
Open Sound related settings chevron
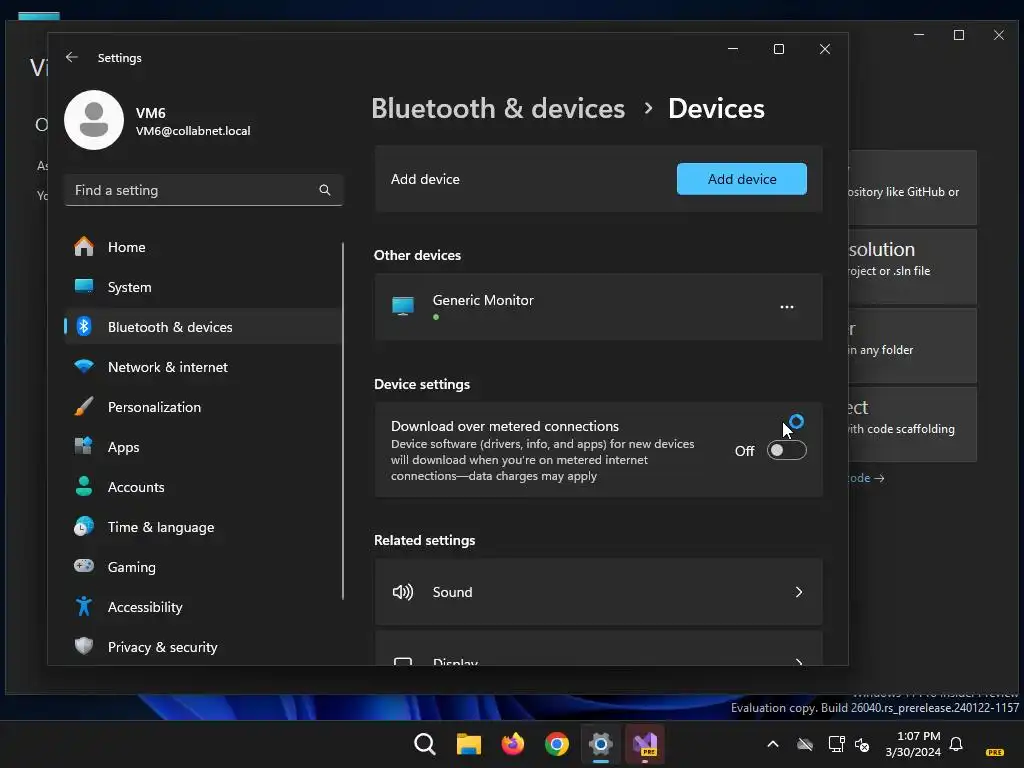pos(799,592)
